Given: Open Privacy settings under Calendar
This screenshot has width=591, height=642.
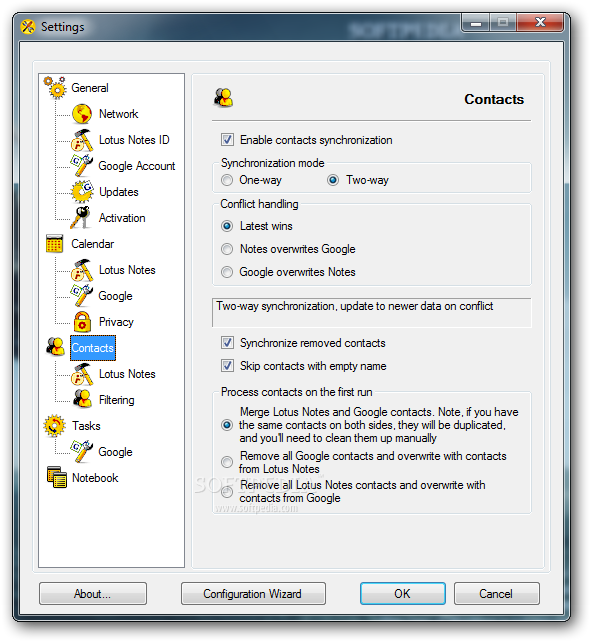Looking at the screenshot, I should (x=116, y=322).
